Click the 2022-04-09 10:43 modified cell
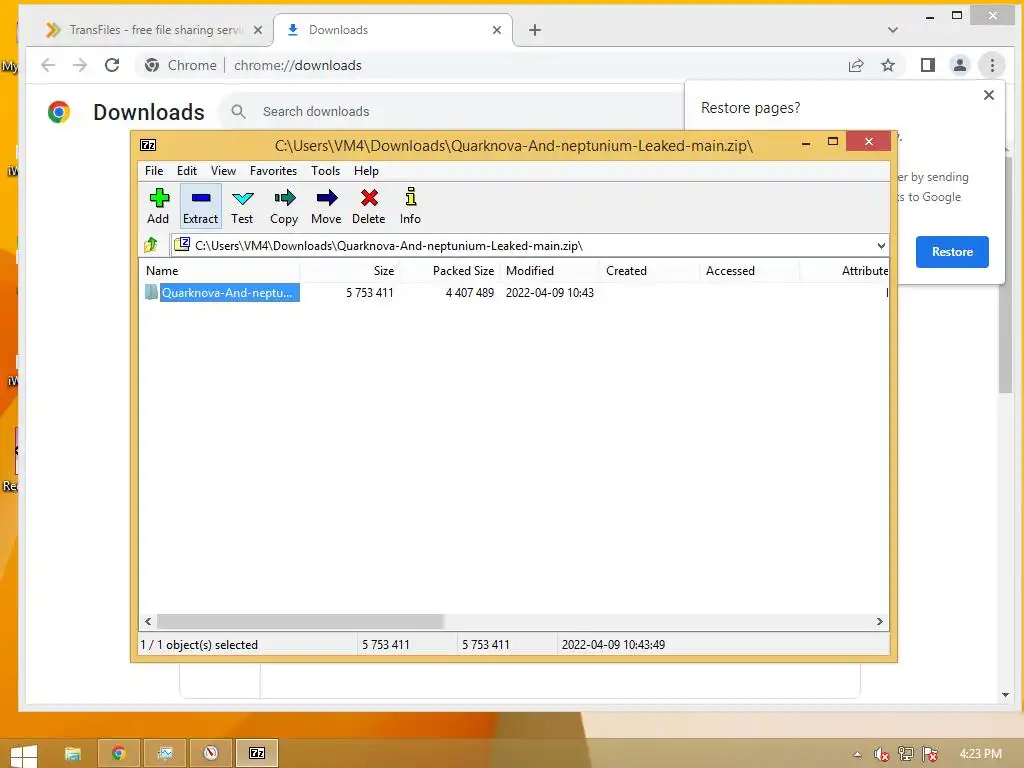1024x768 pixels. [550, 293]
